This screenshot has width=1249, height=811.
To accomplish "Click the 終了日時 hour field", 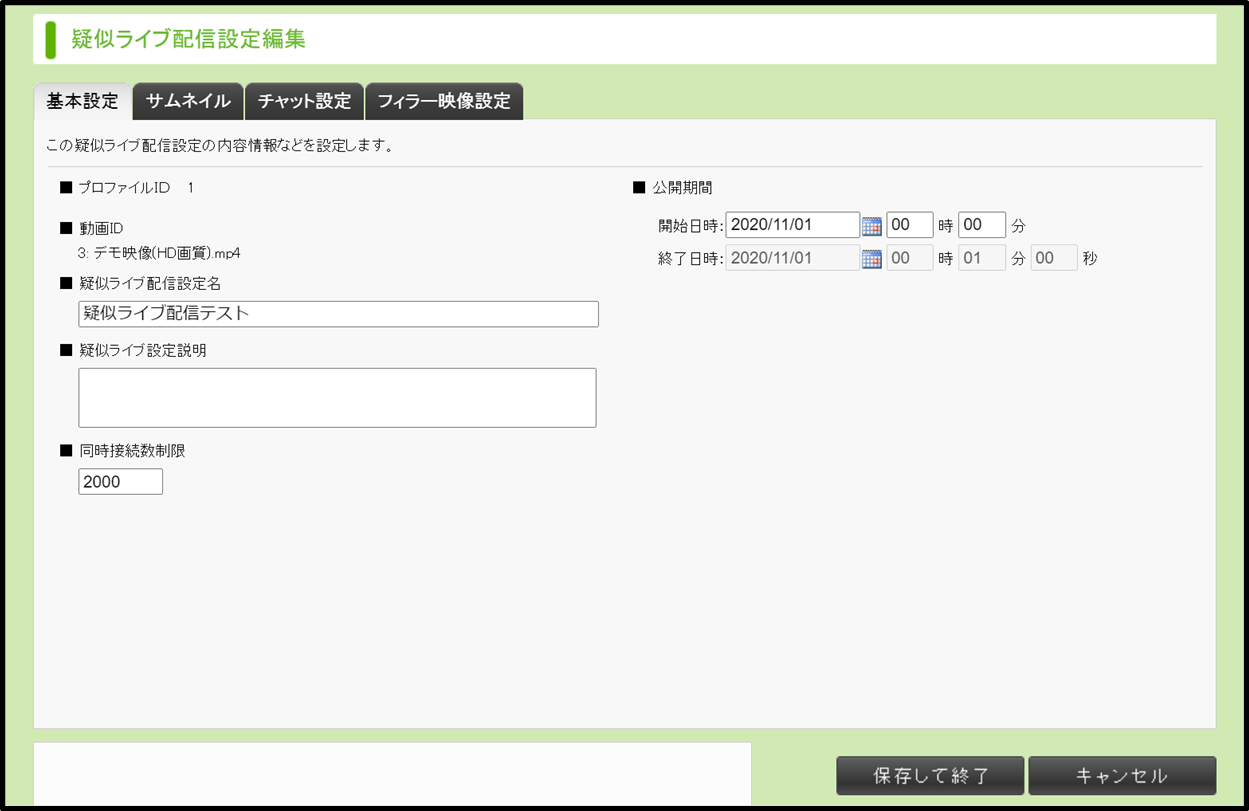I will pyautogui.click(x=910, y=258).
